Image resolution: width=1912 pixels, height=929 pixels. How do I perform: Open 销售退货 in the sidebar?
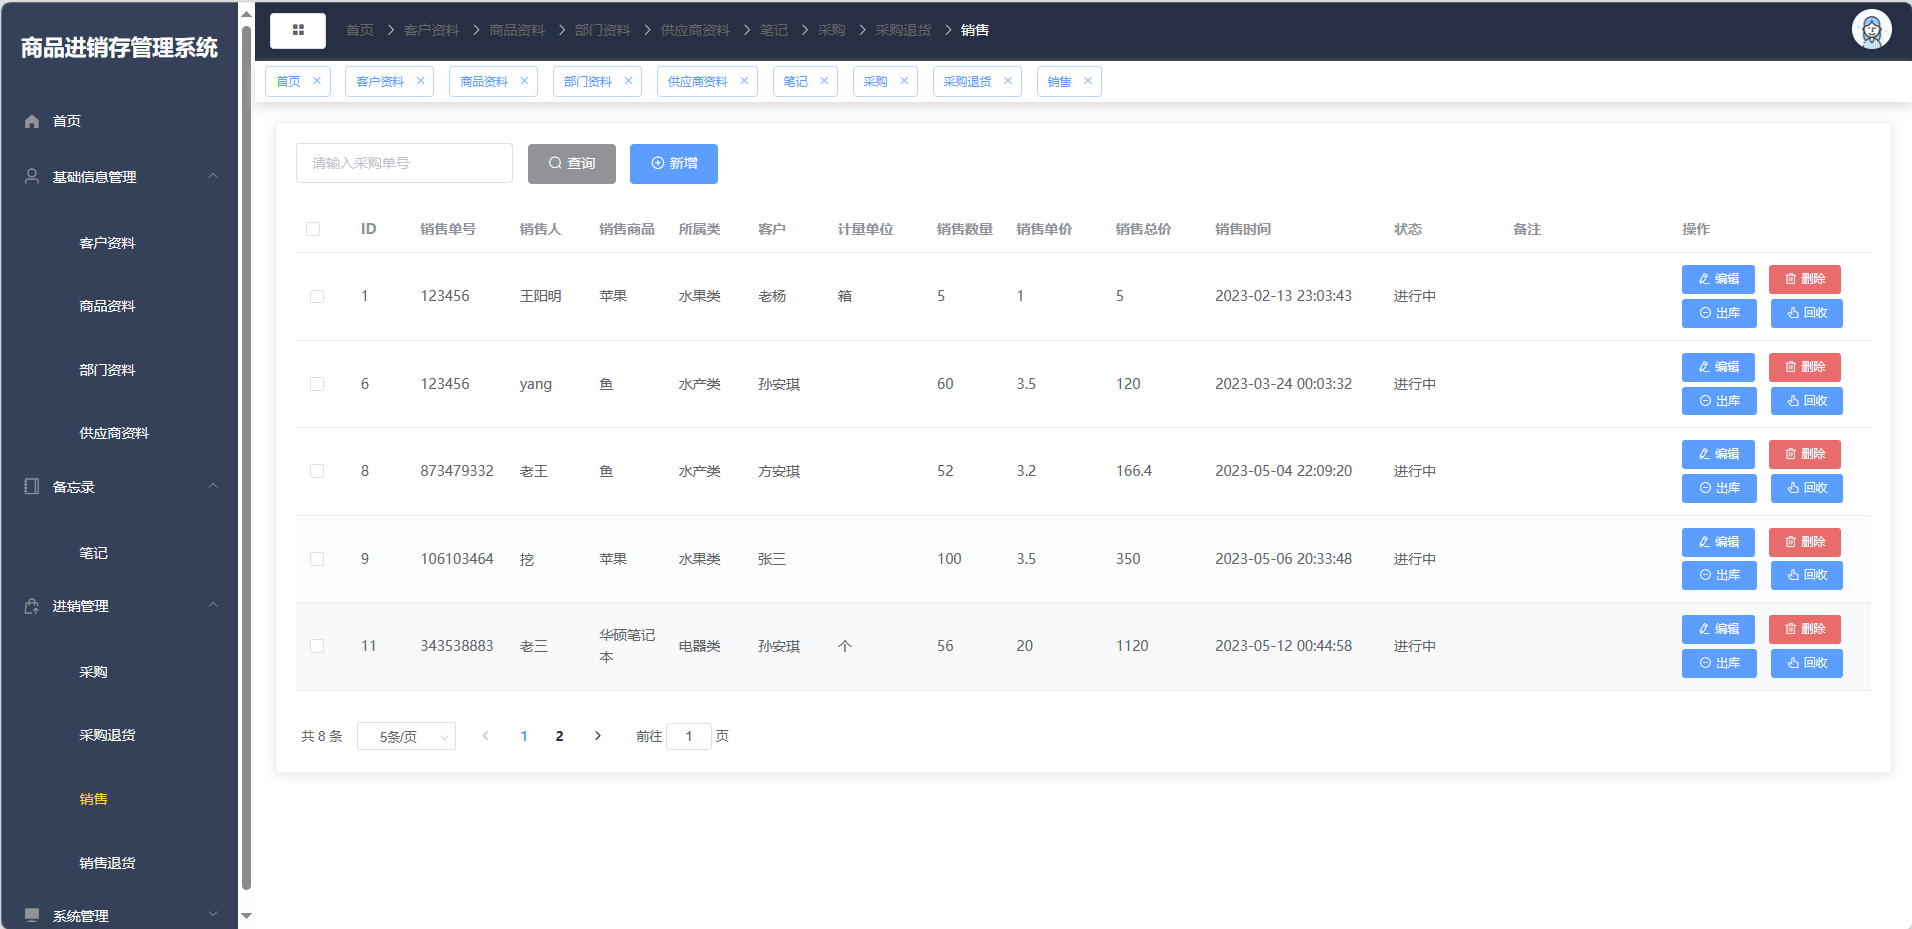107,863
